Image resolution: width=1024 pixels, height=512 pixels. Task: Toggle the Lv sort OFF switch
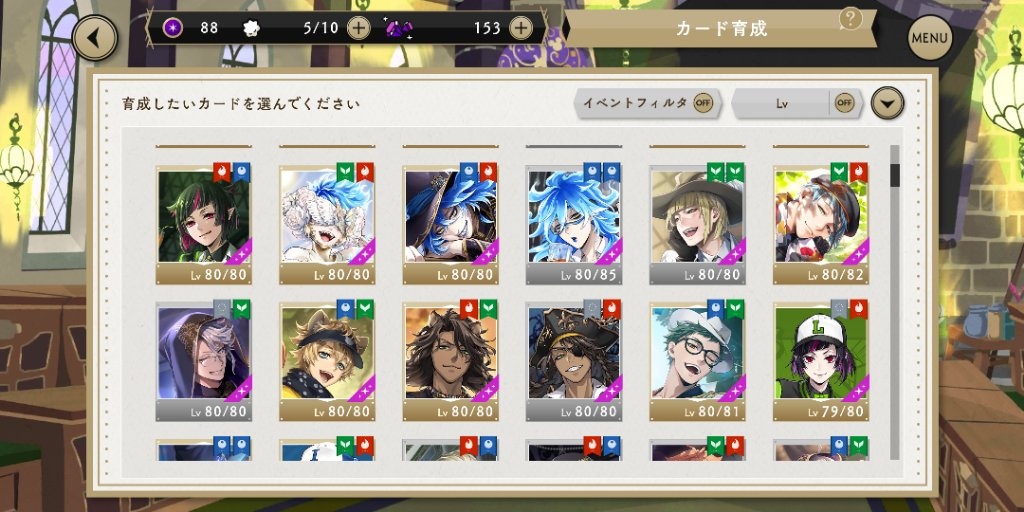pos(844,103)
